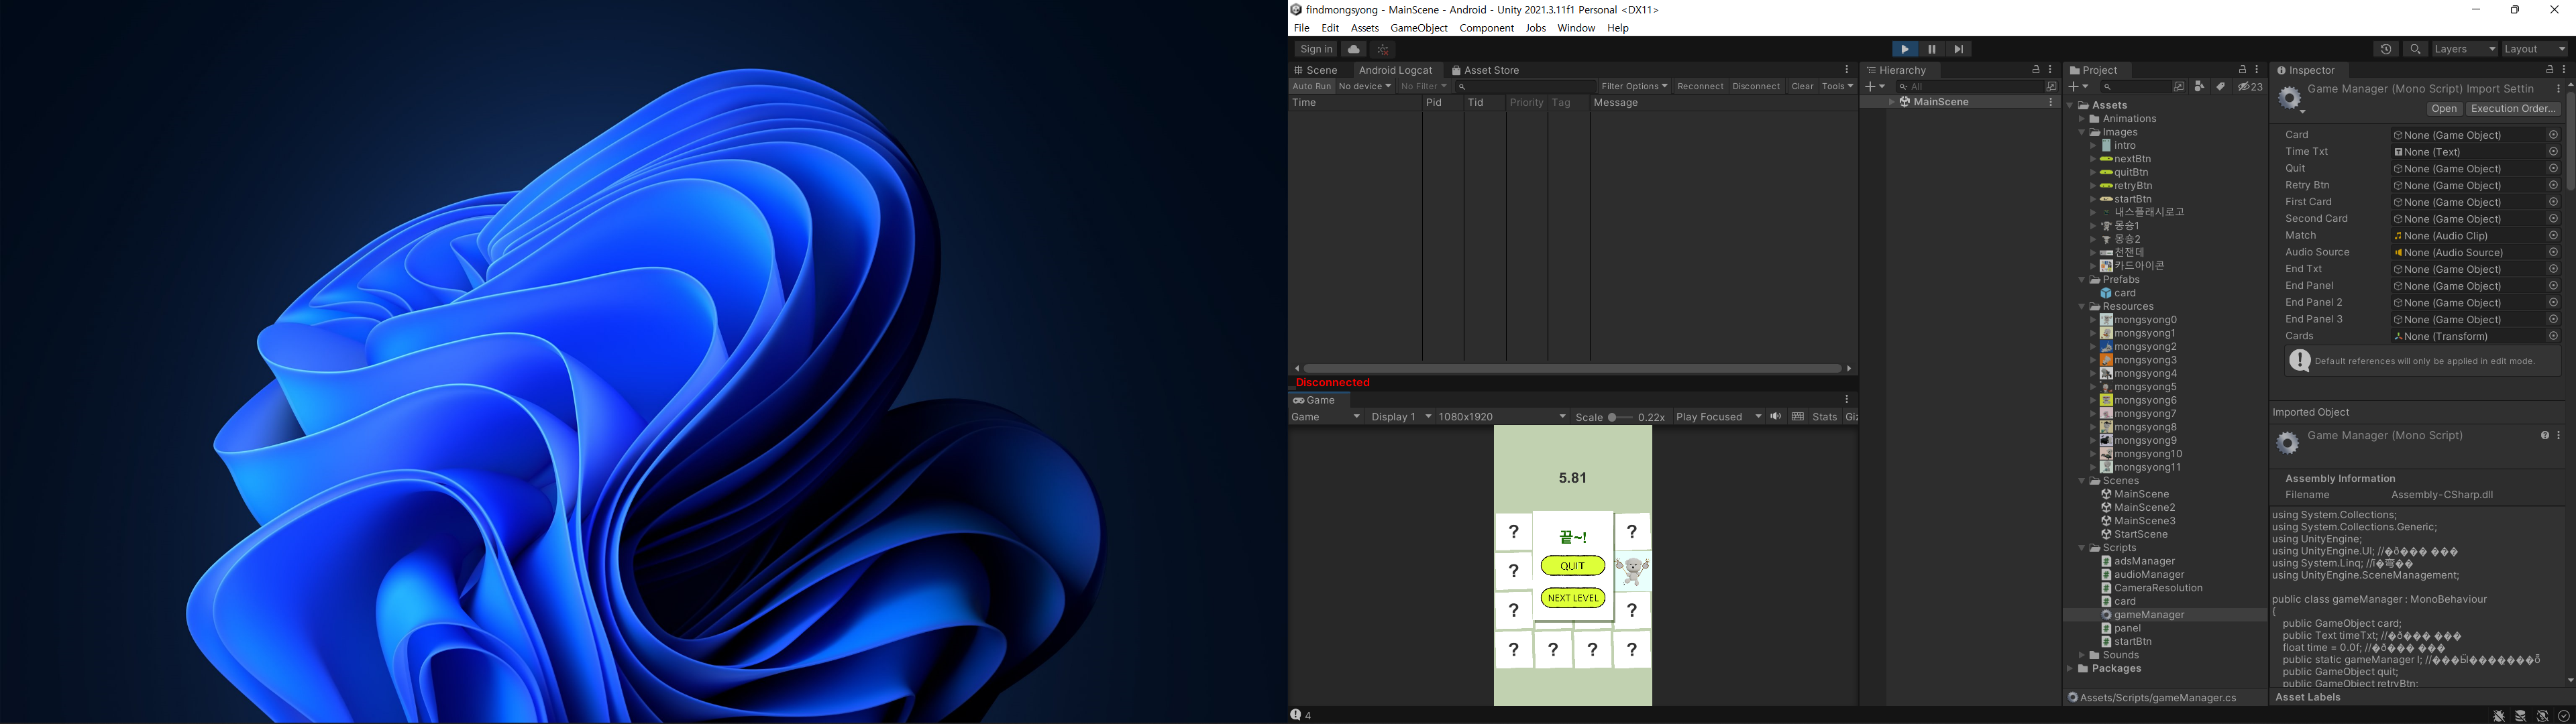Open the Logcat Tools dropdown

click(1837, 87)
